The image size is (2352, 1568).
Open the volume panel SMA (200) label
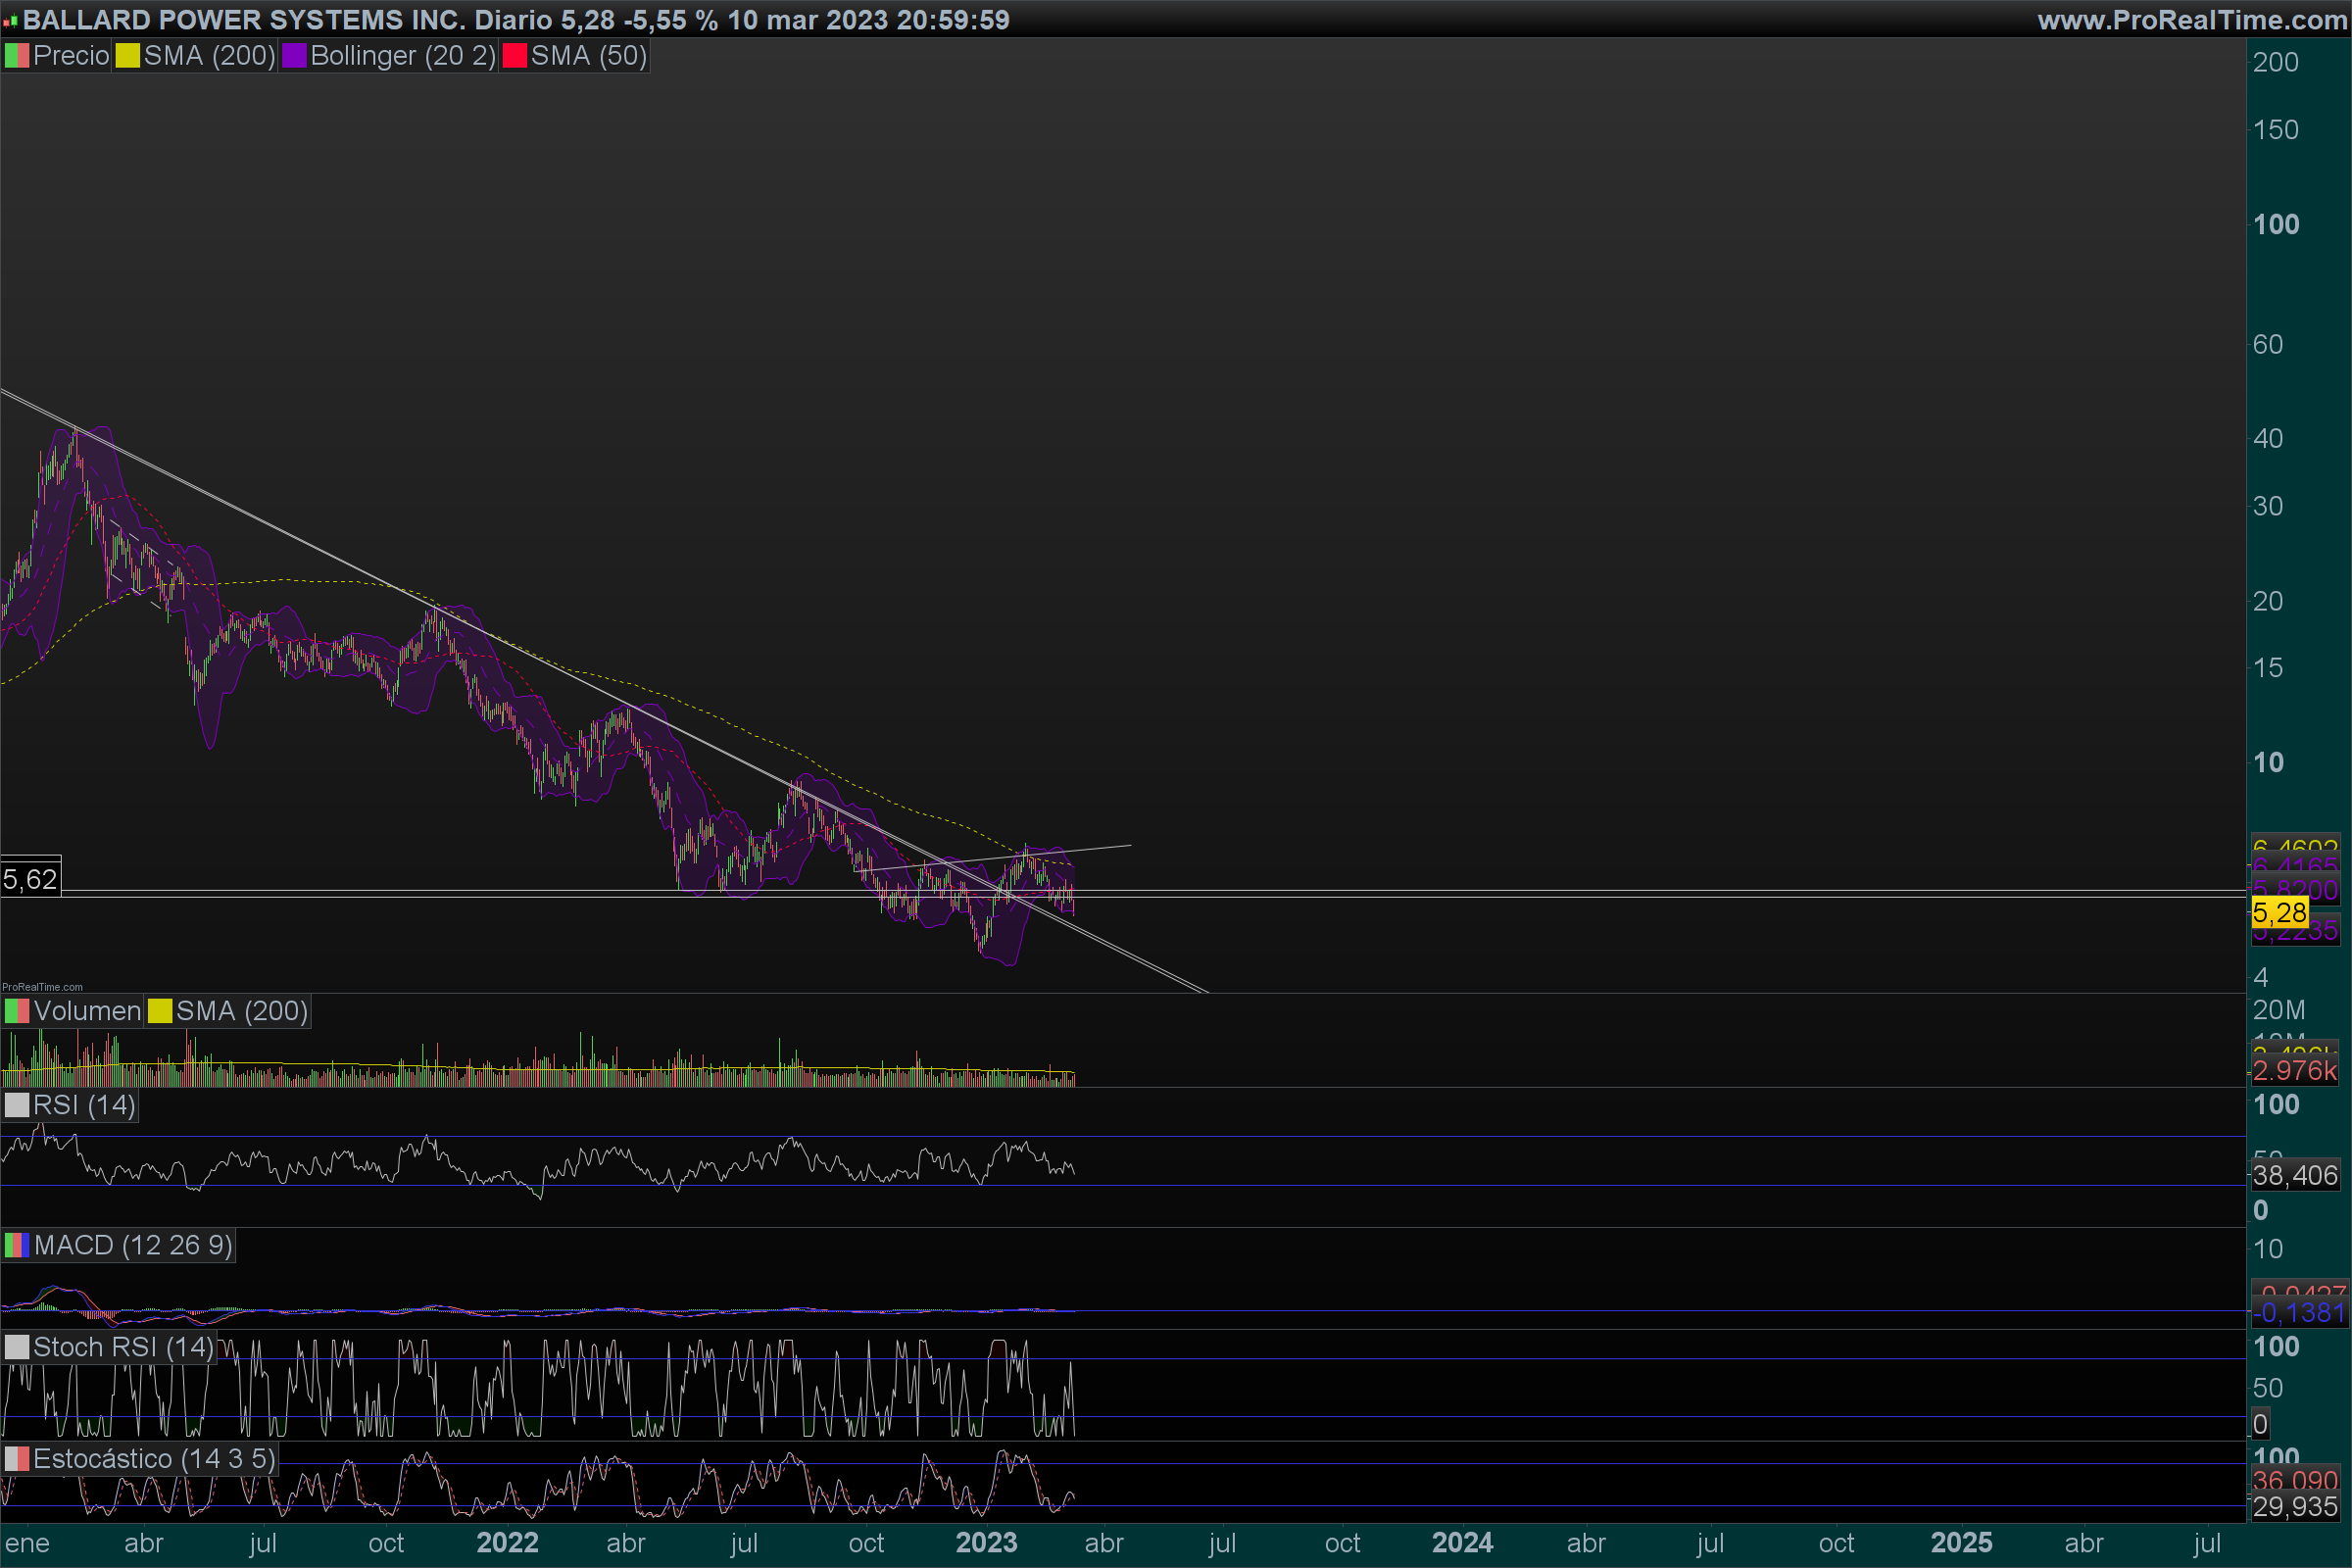pos(241,1011)
